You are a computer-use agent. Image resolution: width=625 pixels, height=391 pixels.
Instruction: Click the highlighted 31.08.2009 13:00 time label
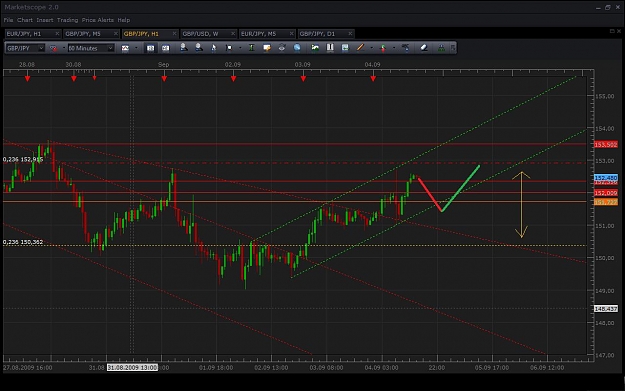pyautogui.click(x=132, y=367)
